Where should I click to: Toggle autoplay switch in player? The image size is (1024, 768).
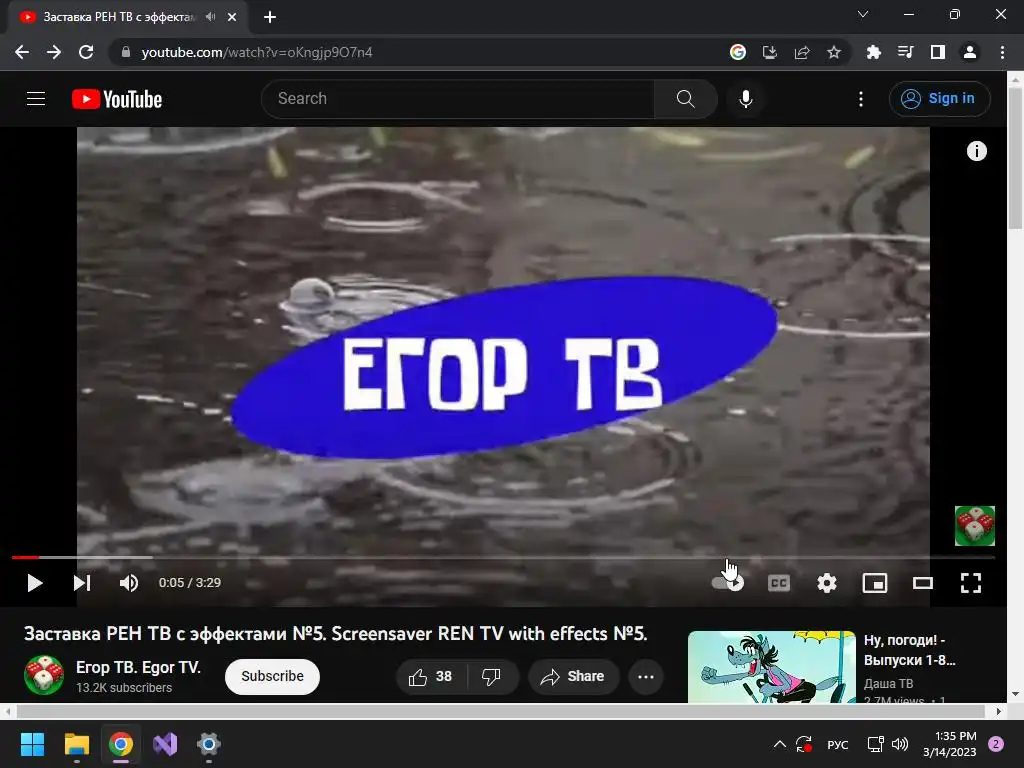728,583
